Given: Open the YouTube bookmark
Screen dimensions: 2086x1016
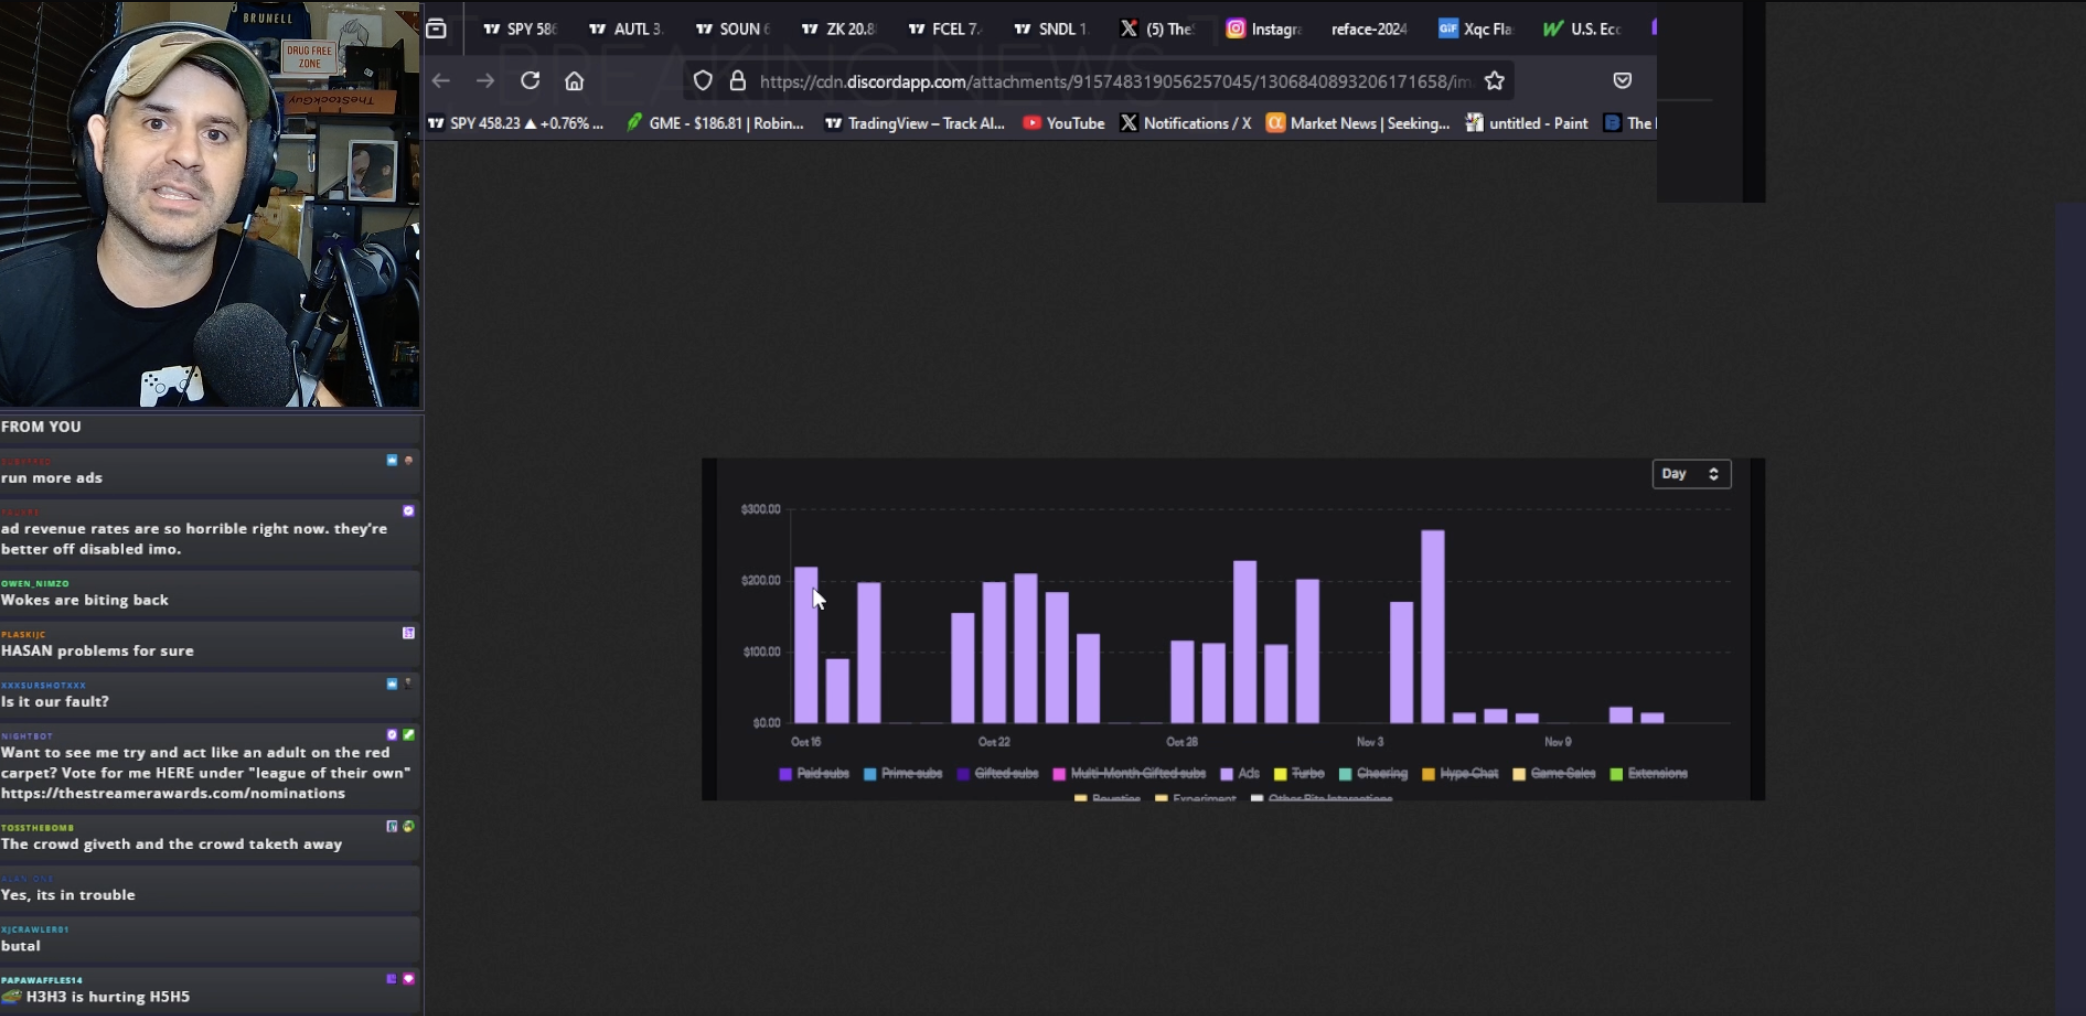Looking at the screenshot, I should coord(1063,123).
